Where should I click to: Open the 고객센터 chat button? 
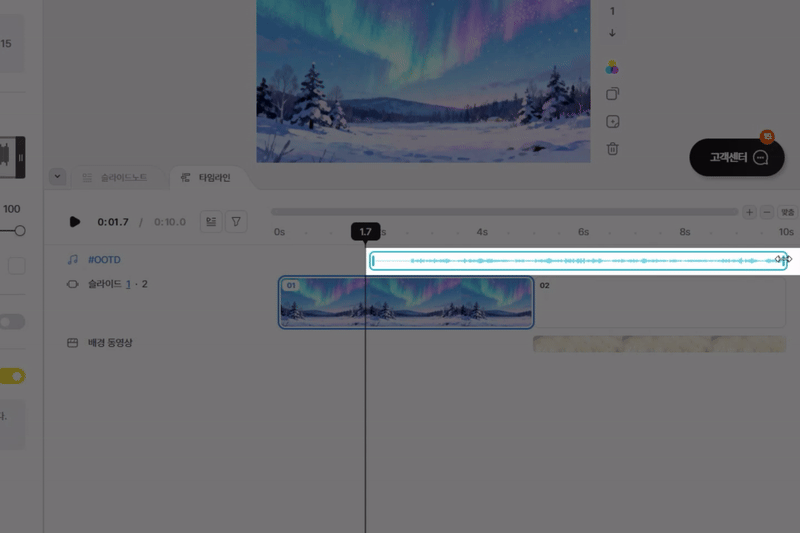pos(736,157)
